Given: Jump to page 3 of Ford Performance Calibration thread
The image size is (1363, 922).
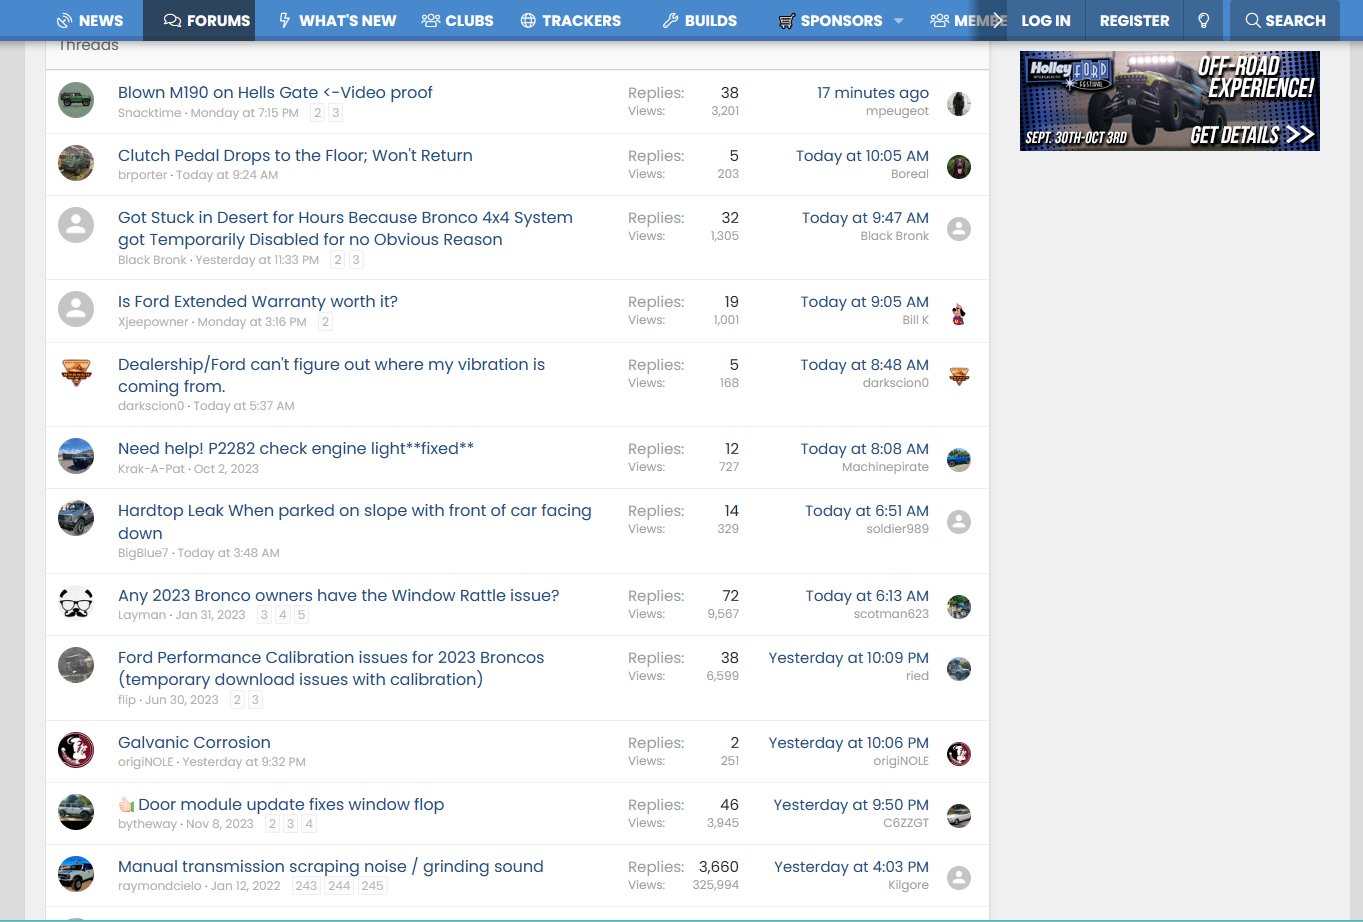Looking at the screenshot, I should pos(255,700).
